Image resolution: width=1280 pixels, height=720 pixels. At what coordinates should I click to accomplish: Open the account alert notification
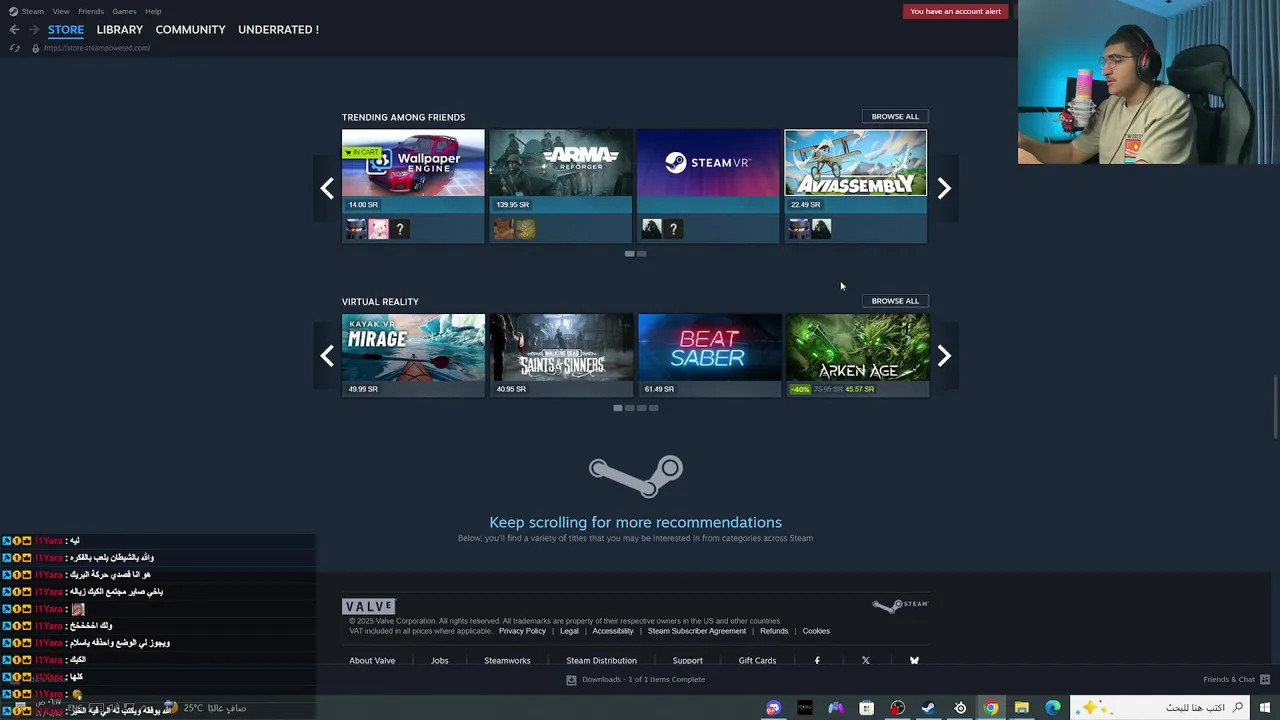click(x=955, y=11)
